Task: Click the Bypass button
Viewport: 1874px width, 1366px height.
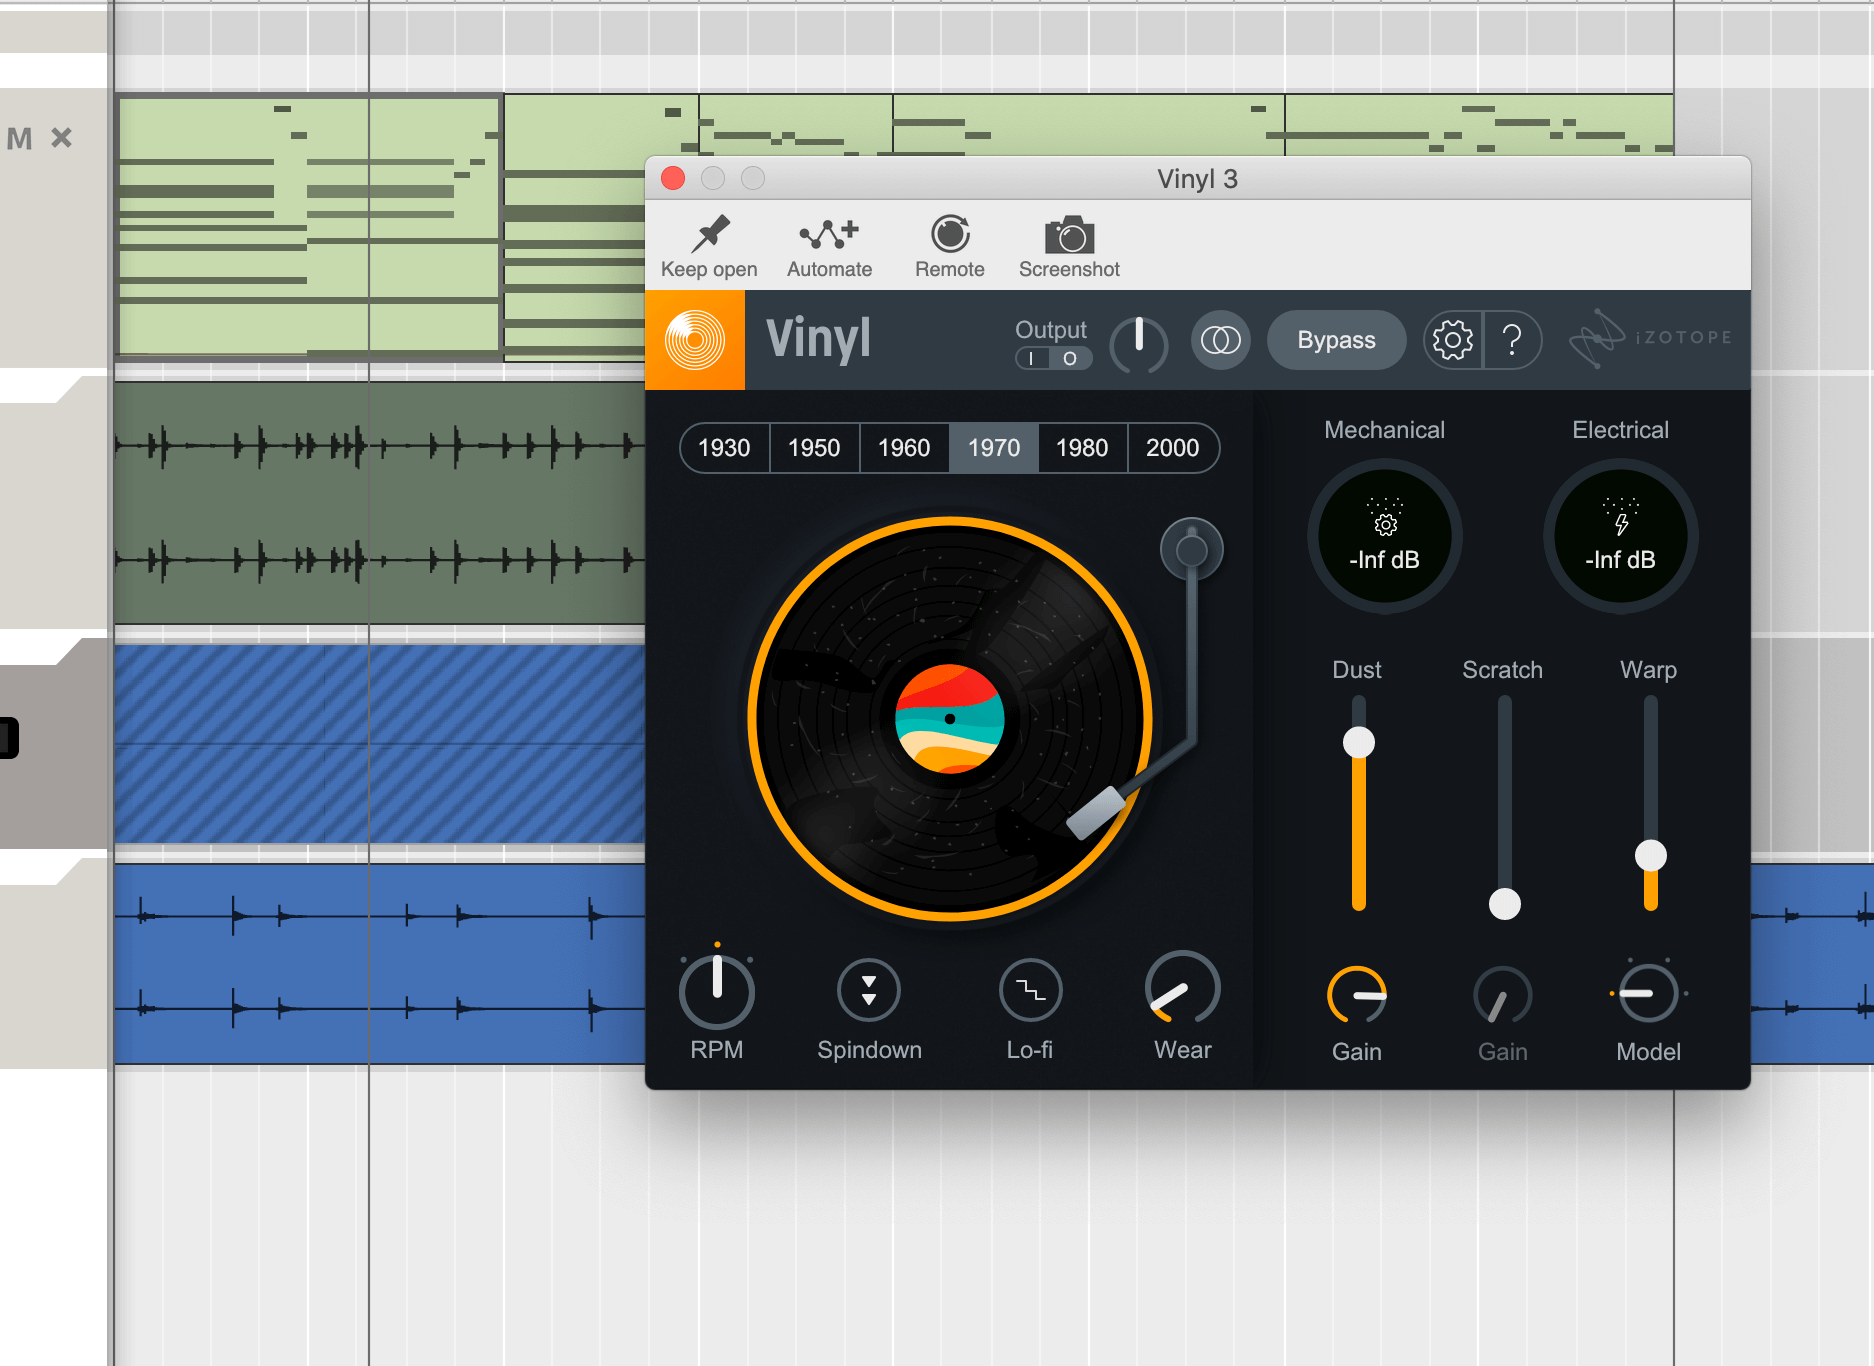Action: 1336,340
